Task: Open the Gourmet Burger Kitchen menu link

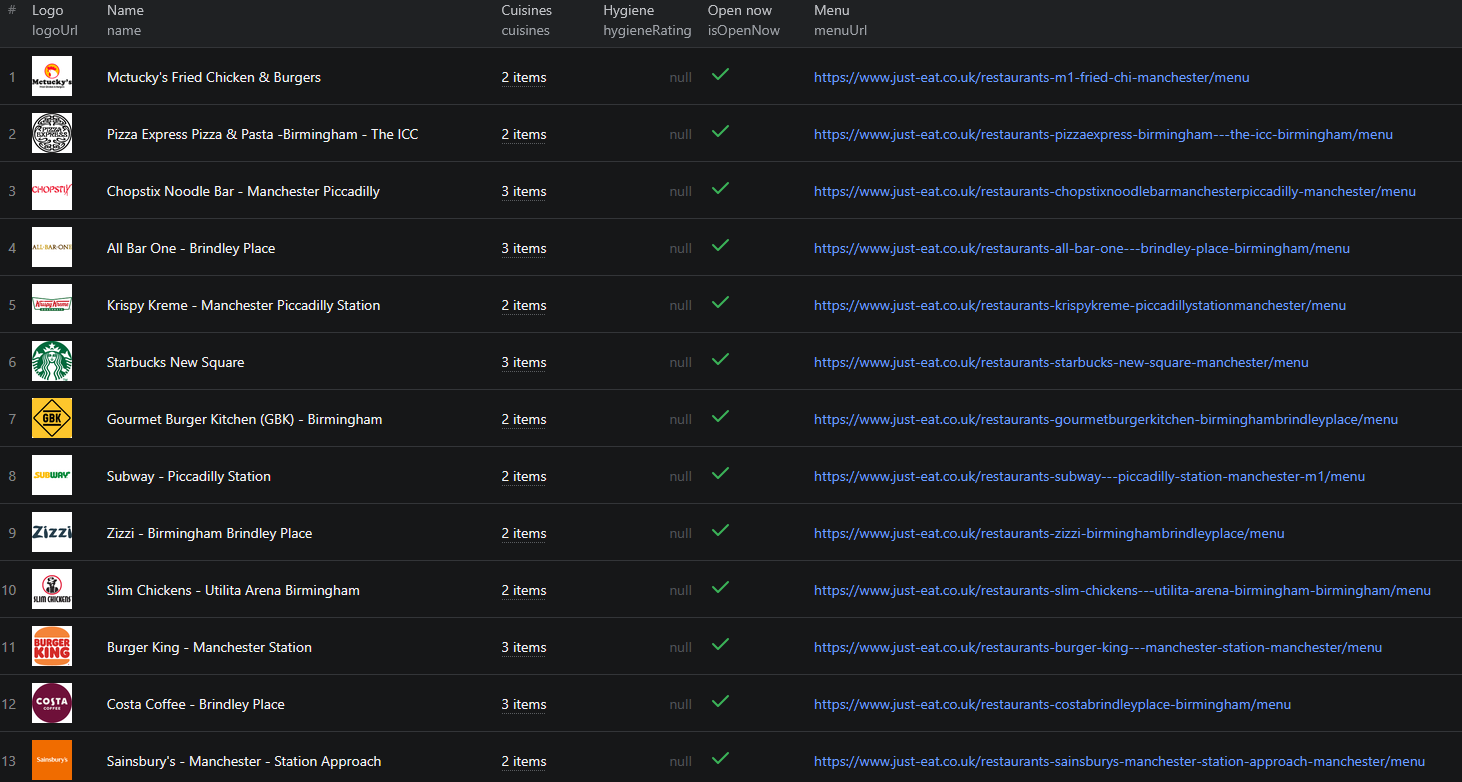Action: (x=1106, y=419)
